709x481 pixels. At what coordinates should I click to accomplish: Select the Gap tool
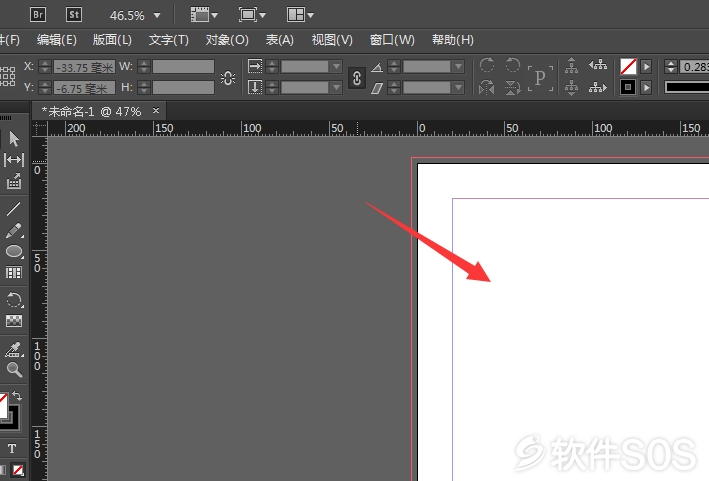[14, 160]
